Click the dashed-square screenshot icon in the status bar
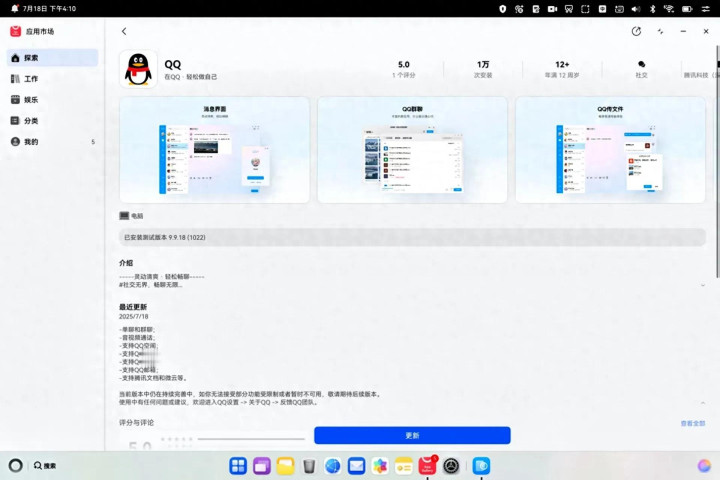The width and height of the screenshot is (720, 480). [x=585, y=9]
